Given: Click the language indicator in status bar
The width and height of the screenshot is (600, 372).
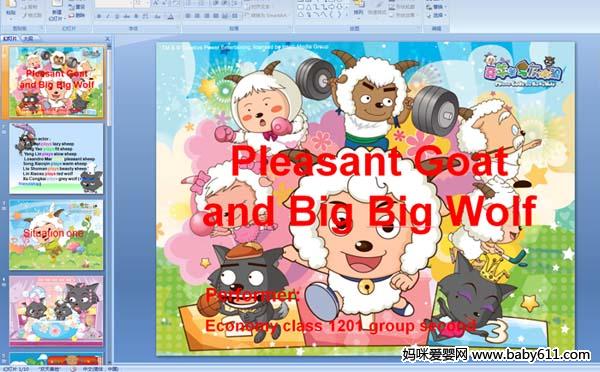Looking at the screenshot, I should click(x=100, y=369).
